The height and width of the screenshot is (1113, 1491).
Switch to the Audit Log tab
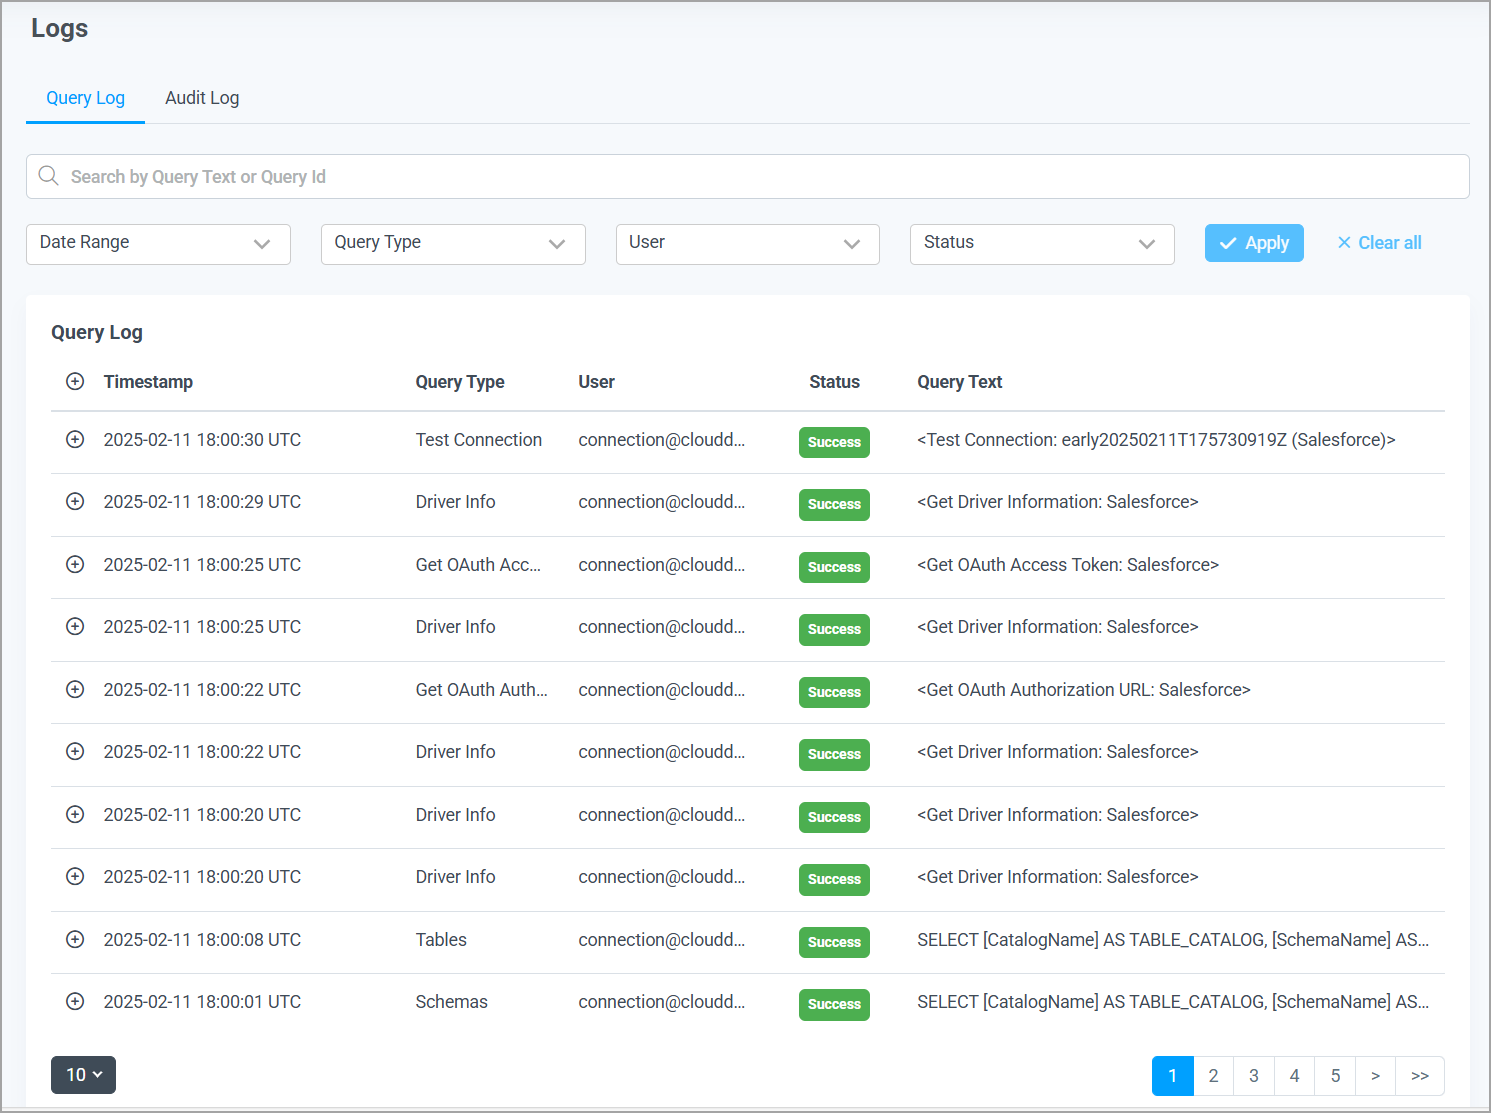pyautogui.click(x=202, y=97)
